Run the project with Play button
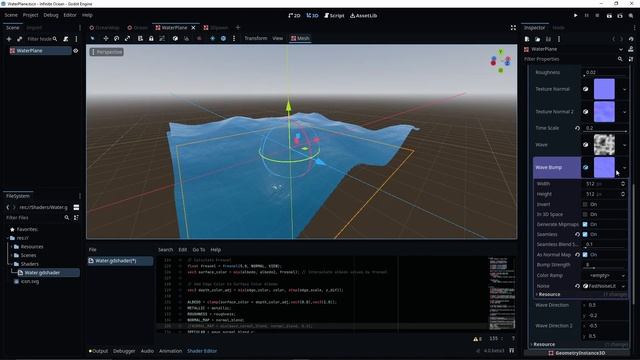The image size is (640, 360). click(x=576, y=16)
